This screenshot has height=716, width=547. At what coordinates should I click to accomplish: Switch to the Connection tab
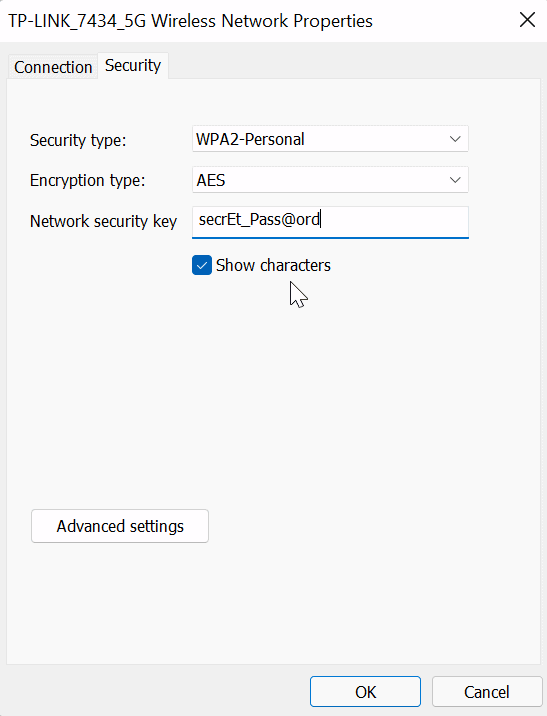[x=53, y=67]
